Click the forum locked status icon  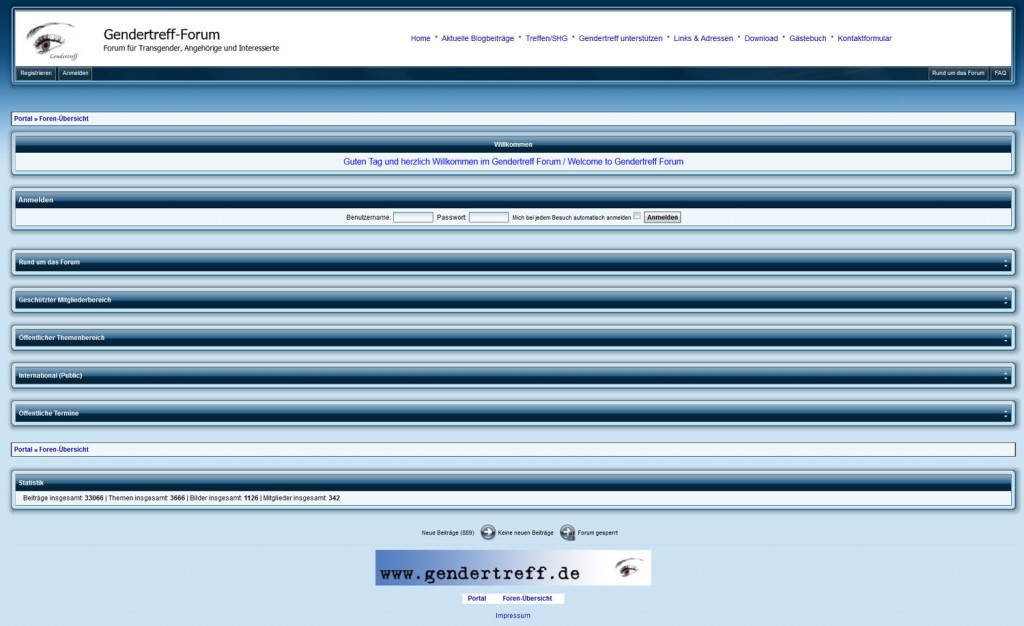[567, 533]
